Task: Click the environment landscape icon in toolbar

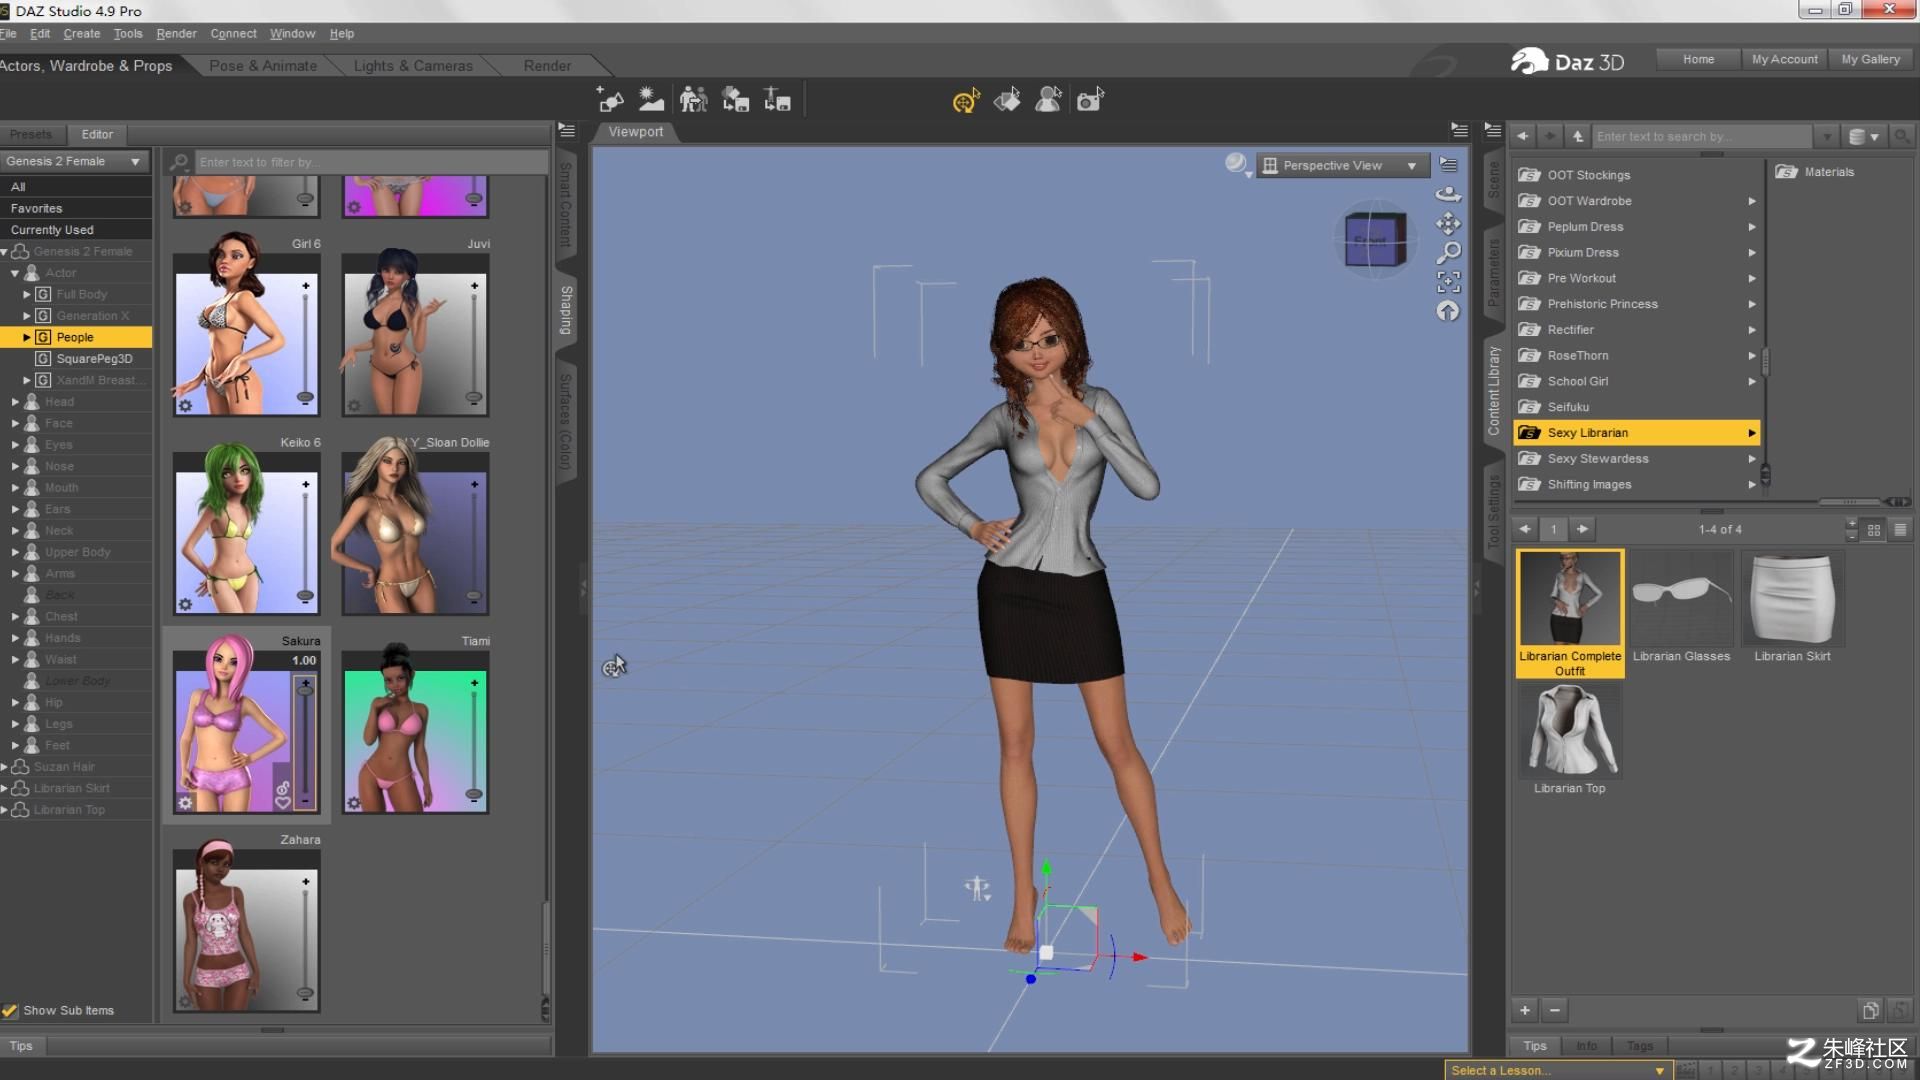Action: tap(651, 100)
